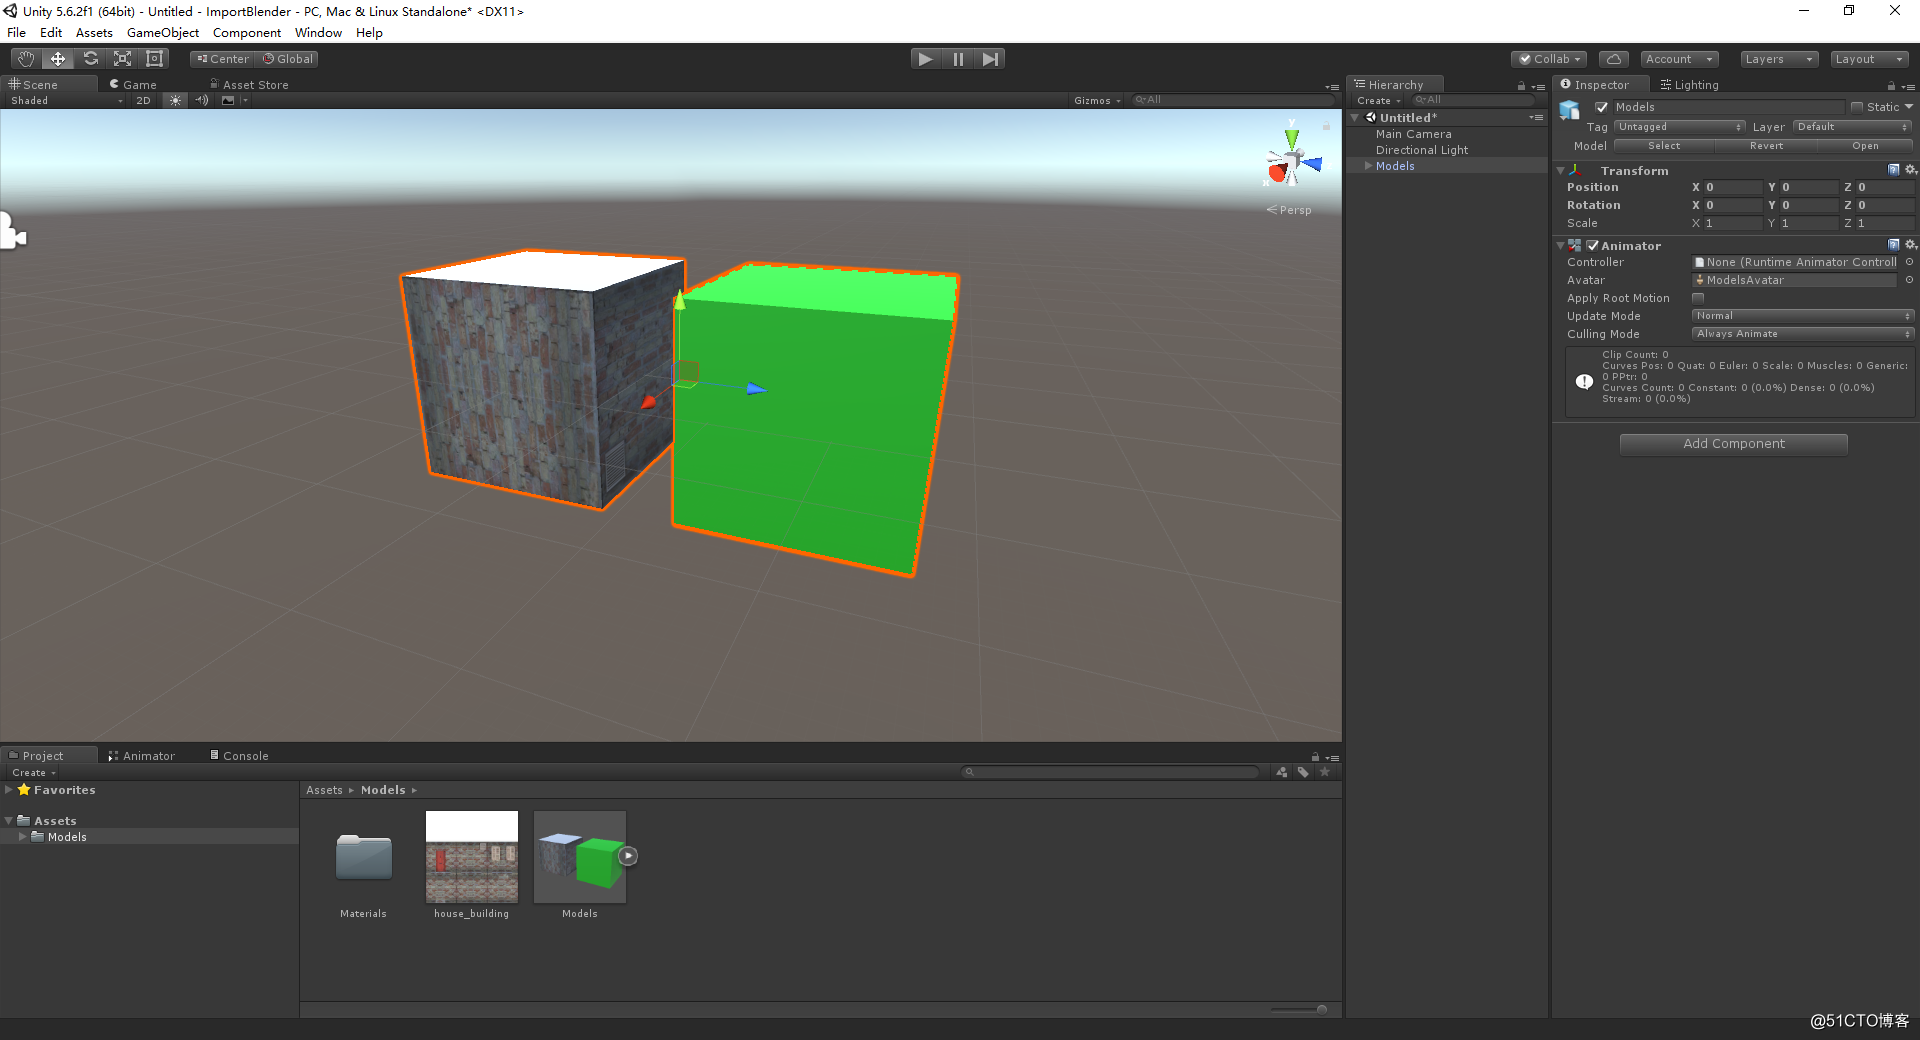Expand Models asset with play arrow
The image size is (1920, 1040).
click(628, 856)
